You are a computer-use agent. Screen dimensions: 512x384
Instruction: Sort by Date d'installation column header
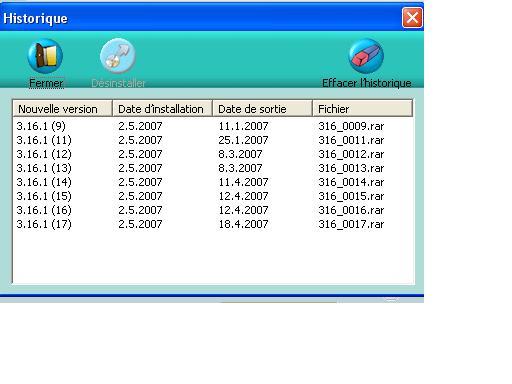point(162,108)
